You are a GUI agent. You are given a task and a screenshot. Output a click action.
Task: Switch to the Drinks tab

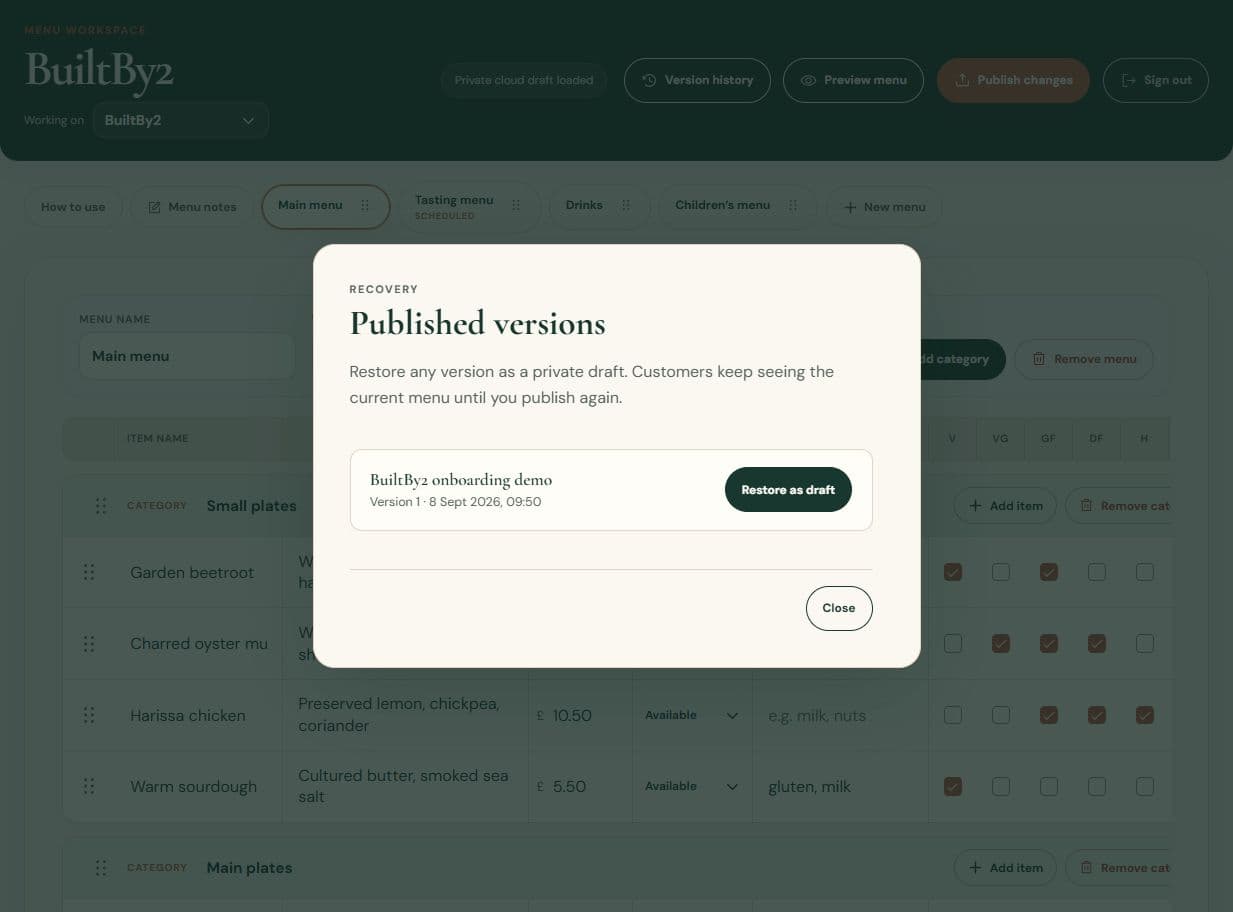[584, 205]
